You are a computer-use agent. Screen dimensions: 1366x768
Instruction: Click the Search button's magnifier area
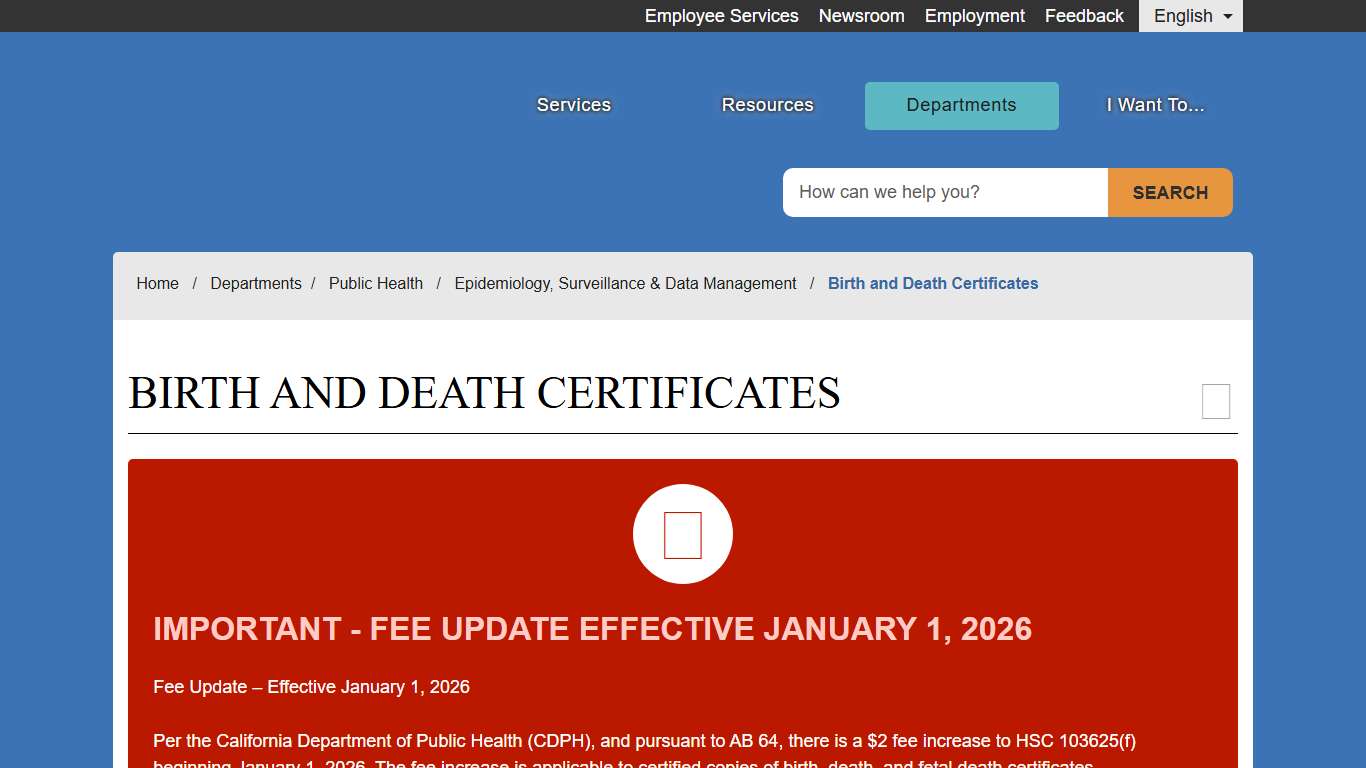1169,192
